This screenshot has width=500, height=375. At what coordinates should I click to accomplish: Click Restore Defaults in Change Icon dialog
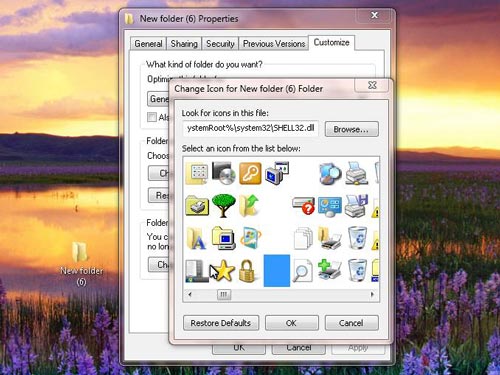pyautogui.click(x=221, y=323)
